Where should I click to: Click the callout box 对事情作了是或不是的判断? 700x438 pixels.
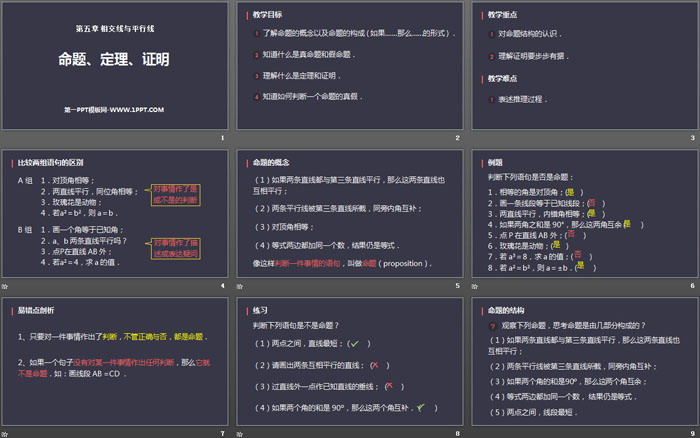click(175, 194)
